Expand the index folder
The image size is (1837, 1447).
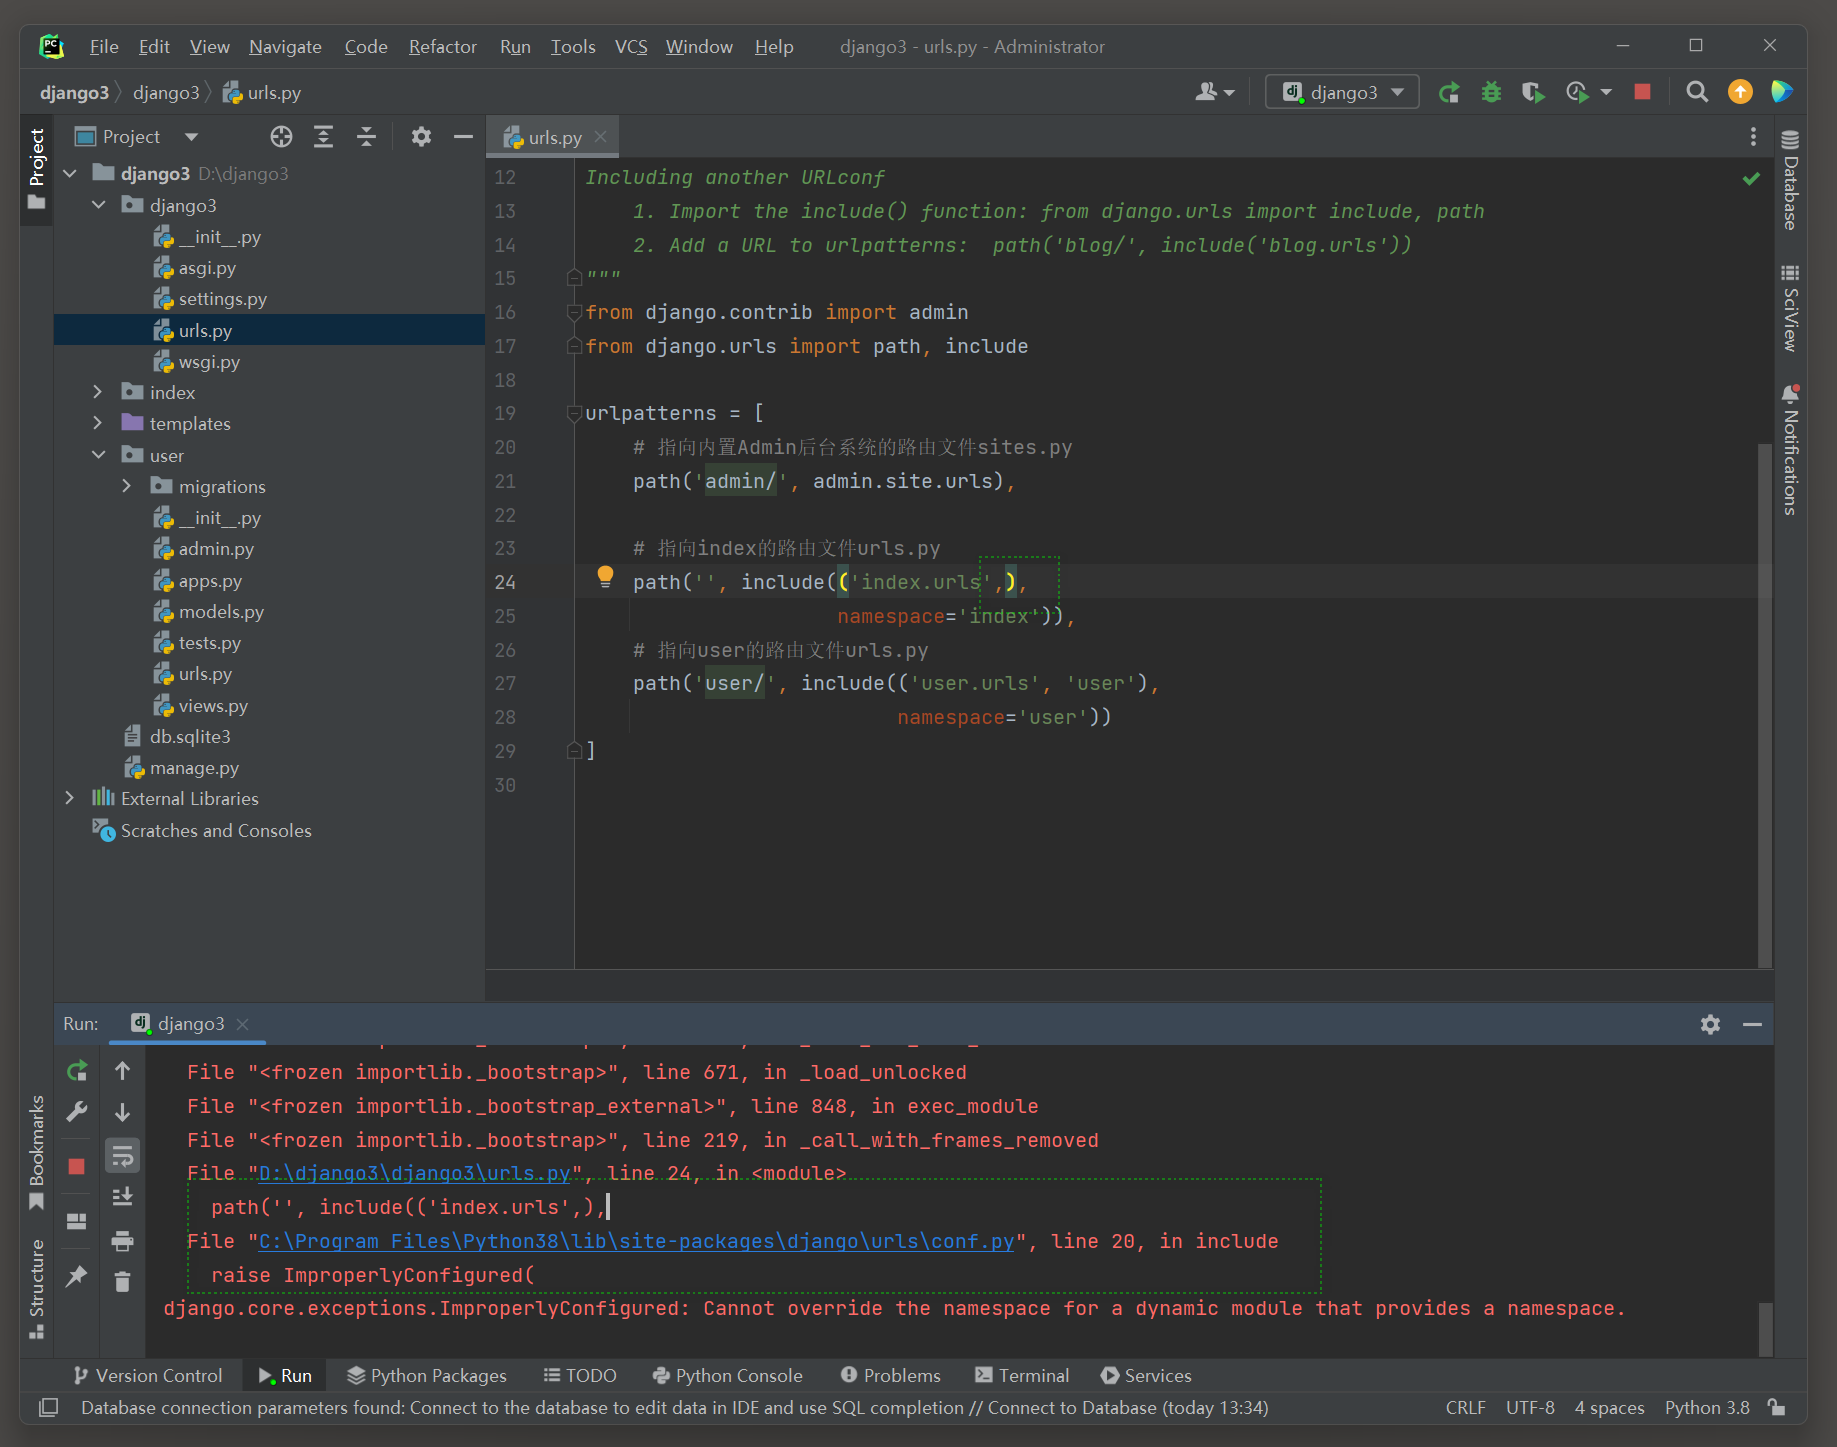click(x=98, y=392)
